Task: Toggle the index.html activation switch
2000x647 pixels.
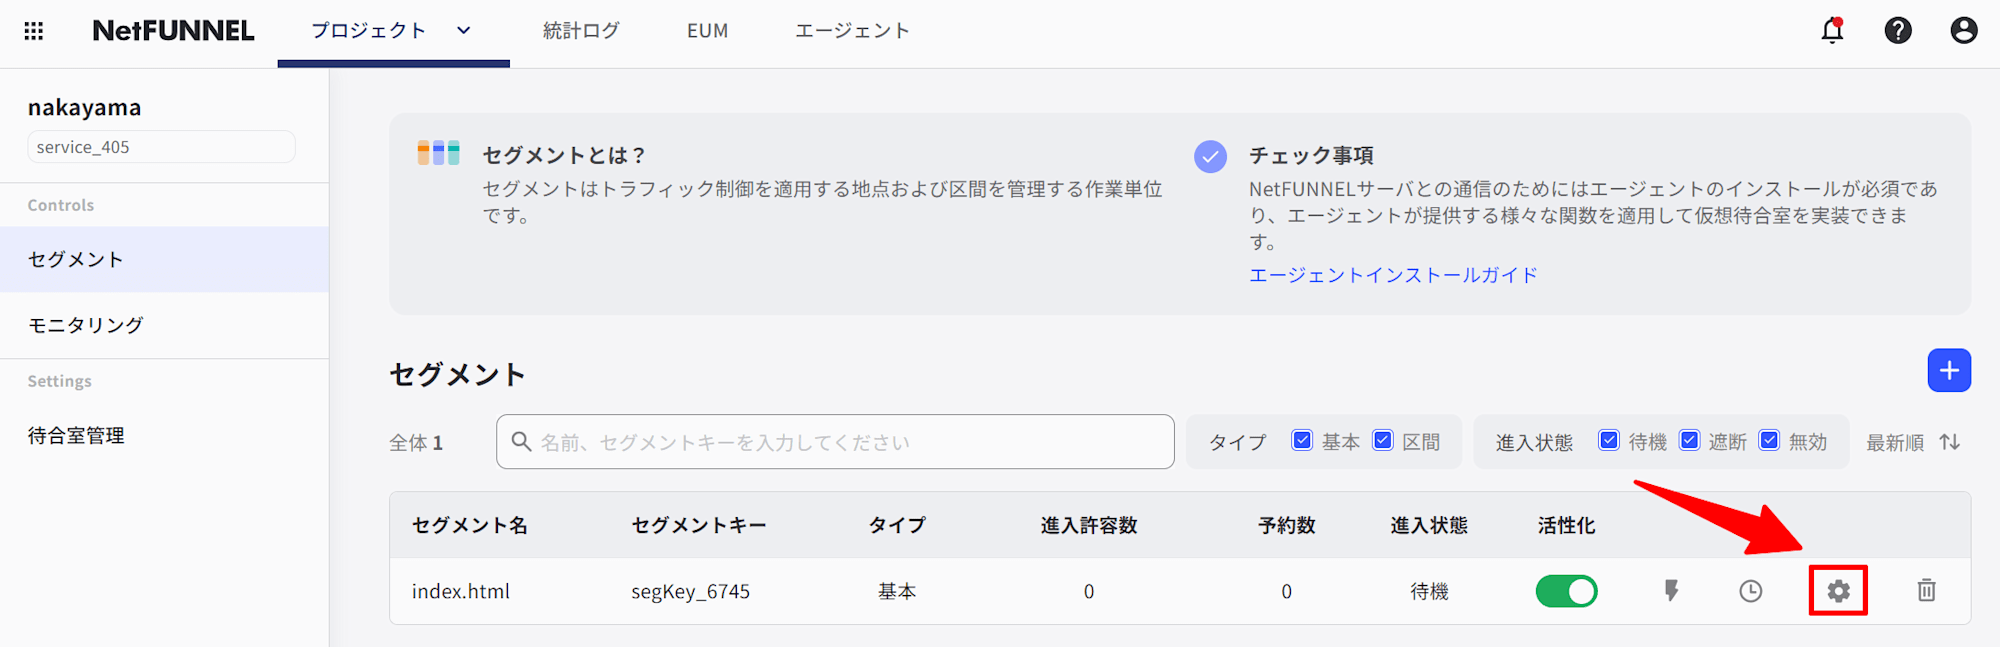Action: coord(1566,591)
